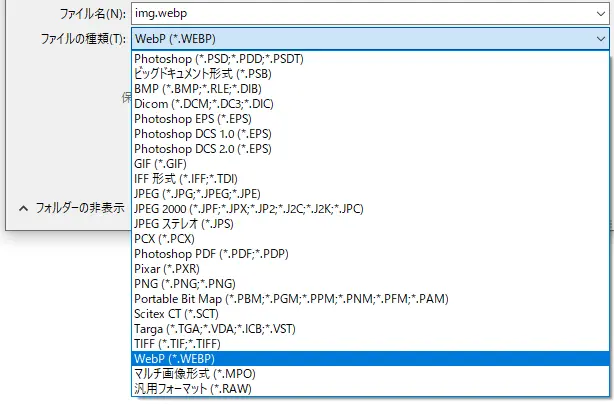Viewport: 614px width, 405px height.
Task: Choose マルチ画像形式 (*.MPO) format
Action: coord(370,374)
